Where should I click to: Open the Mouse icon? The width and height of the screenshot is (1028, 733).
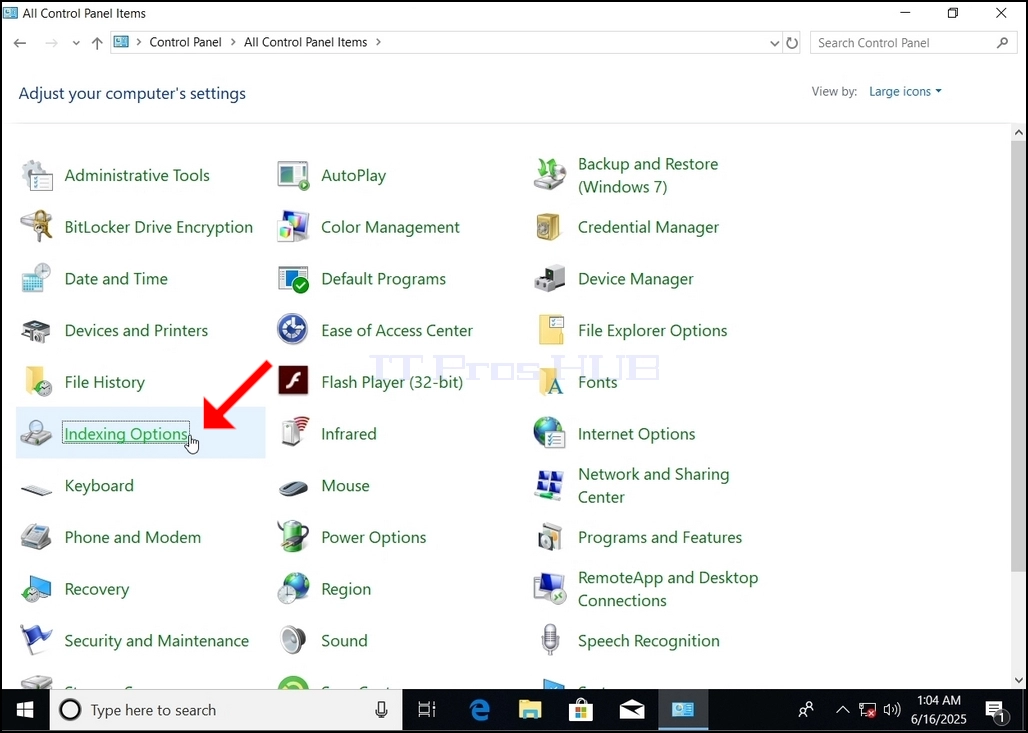(x=293, y=488)
